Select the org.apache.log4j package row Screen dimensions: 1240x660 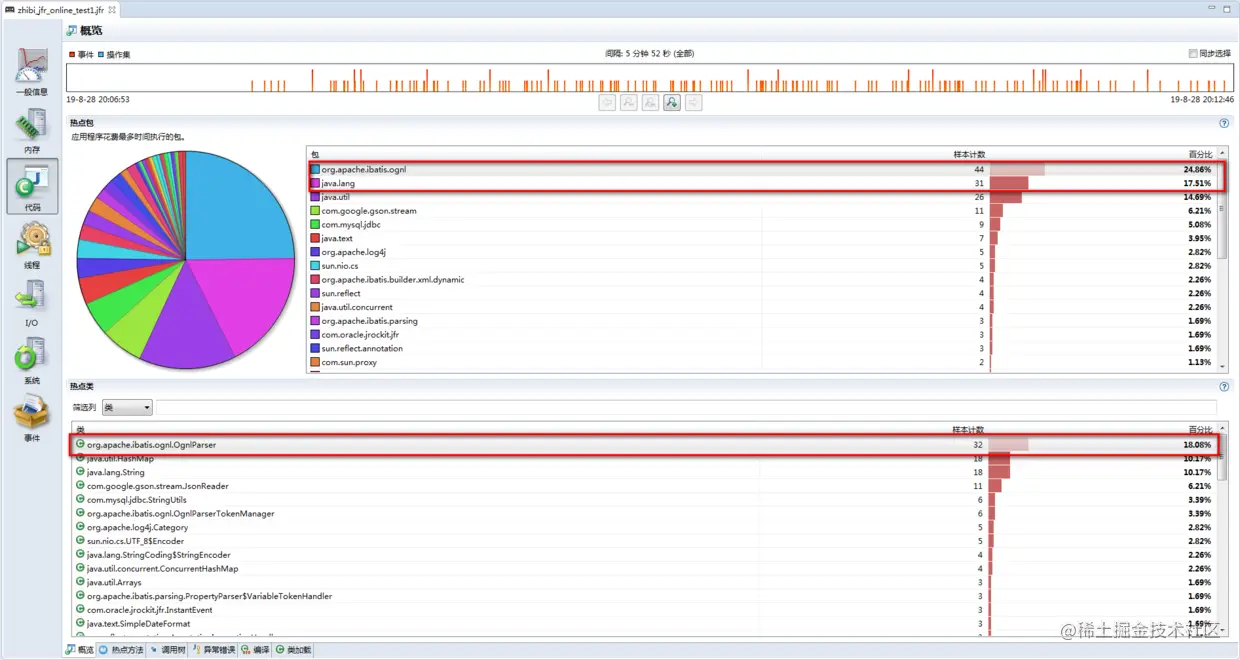click(763, 252)
